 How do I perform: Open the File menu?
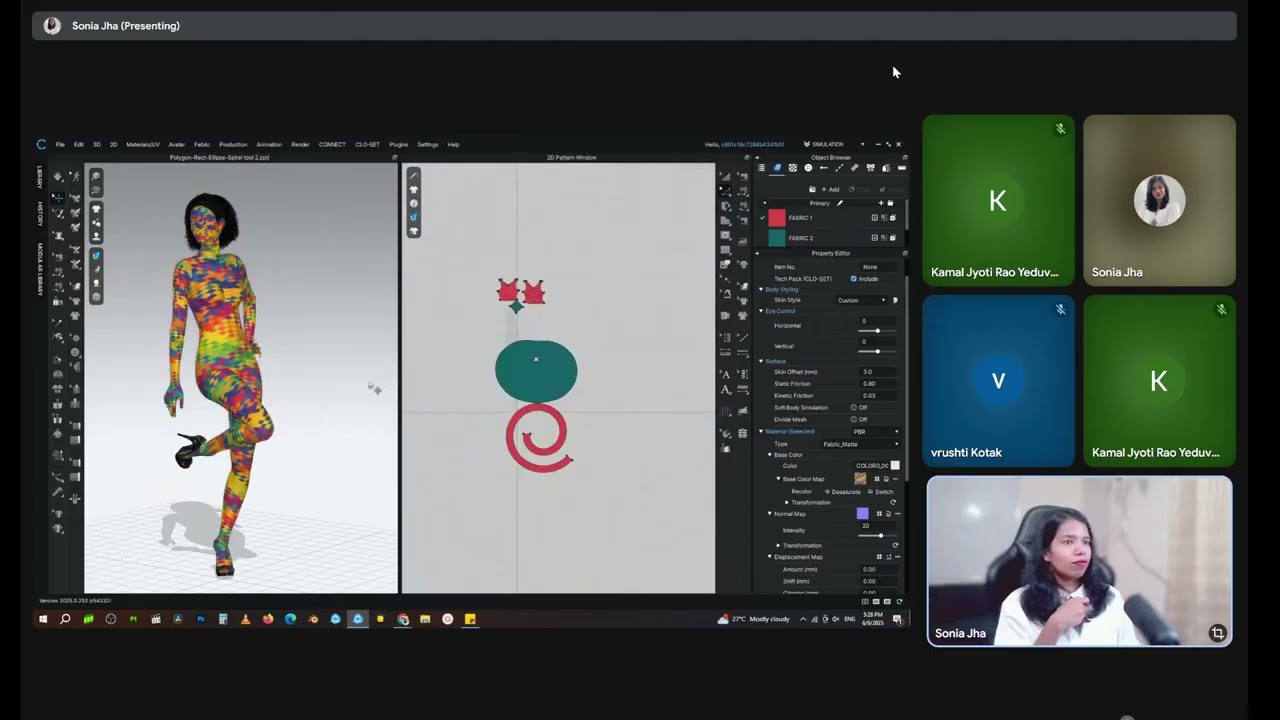point(60,144)
